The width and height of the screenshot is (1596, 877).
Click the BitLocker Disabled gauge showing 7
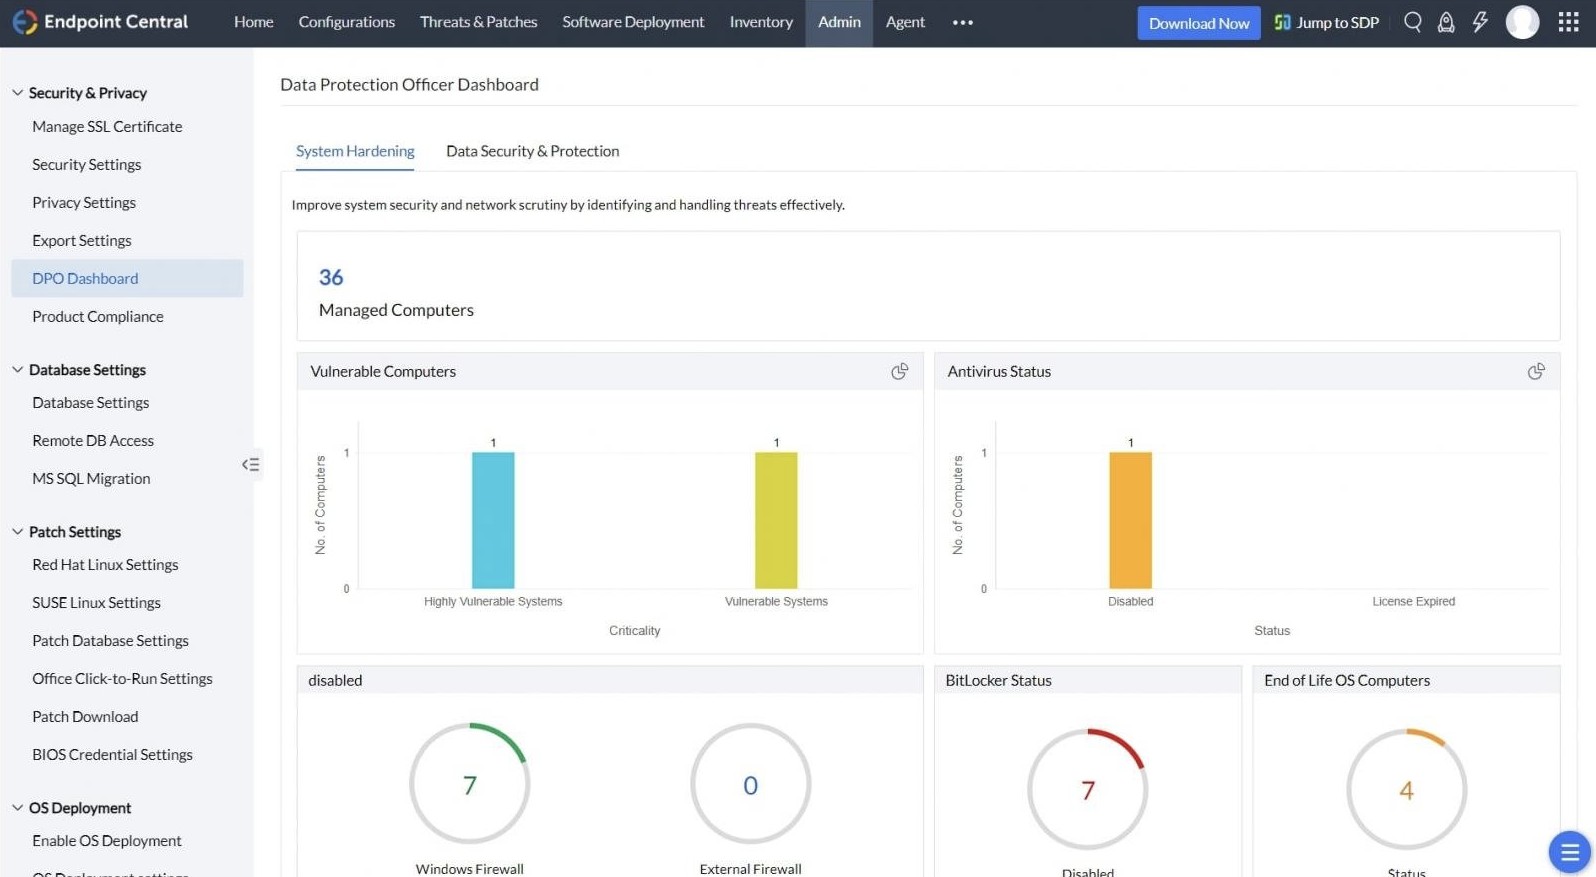pos(1087,789)
